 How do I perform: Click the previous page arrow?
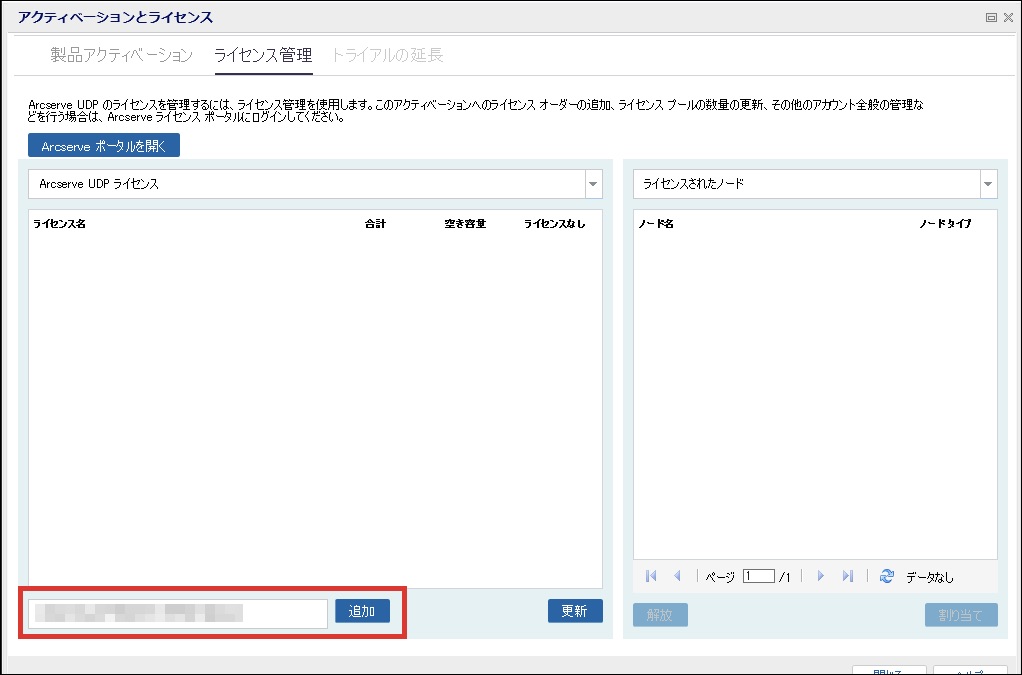point(678,576)
